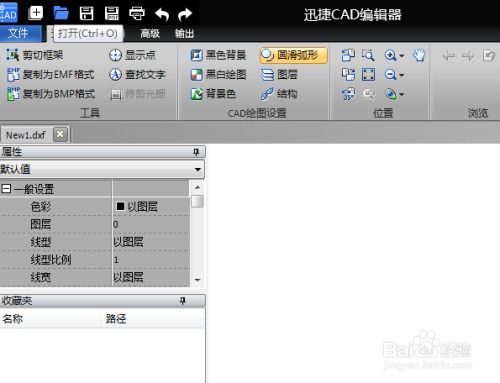Image resolution: width=500 pixels, height=383 pixels.
Task: Edit the 线型比例 value field 1
Action: (x=151, y=260)
